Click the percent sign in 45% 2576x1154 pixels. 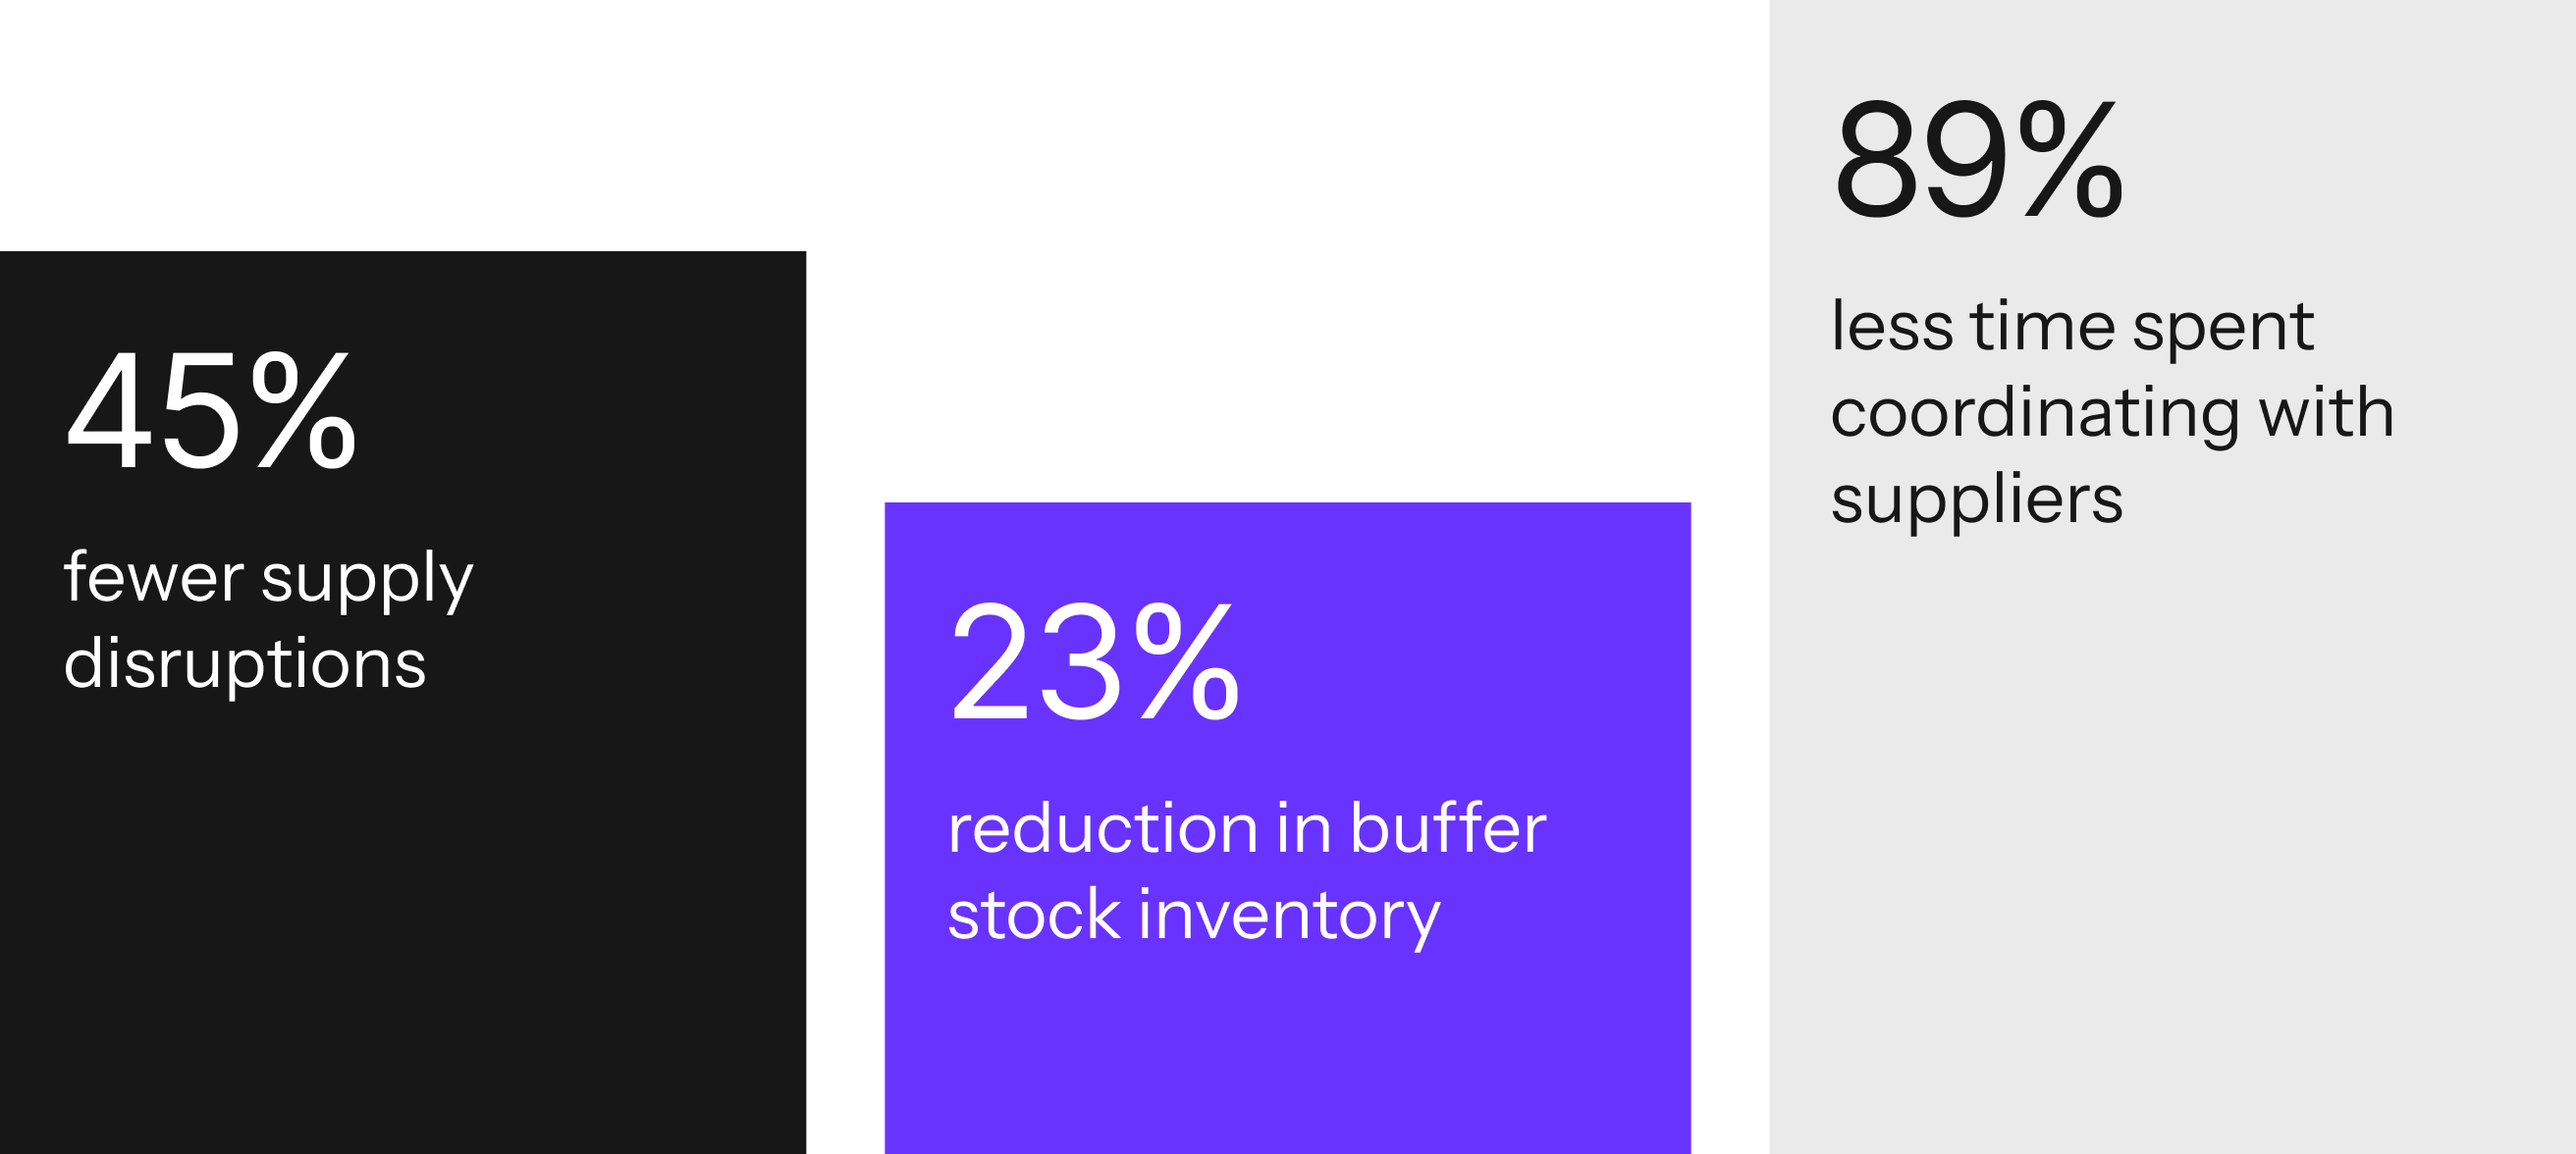point(304,410)
